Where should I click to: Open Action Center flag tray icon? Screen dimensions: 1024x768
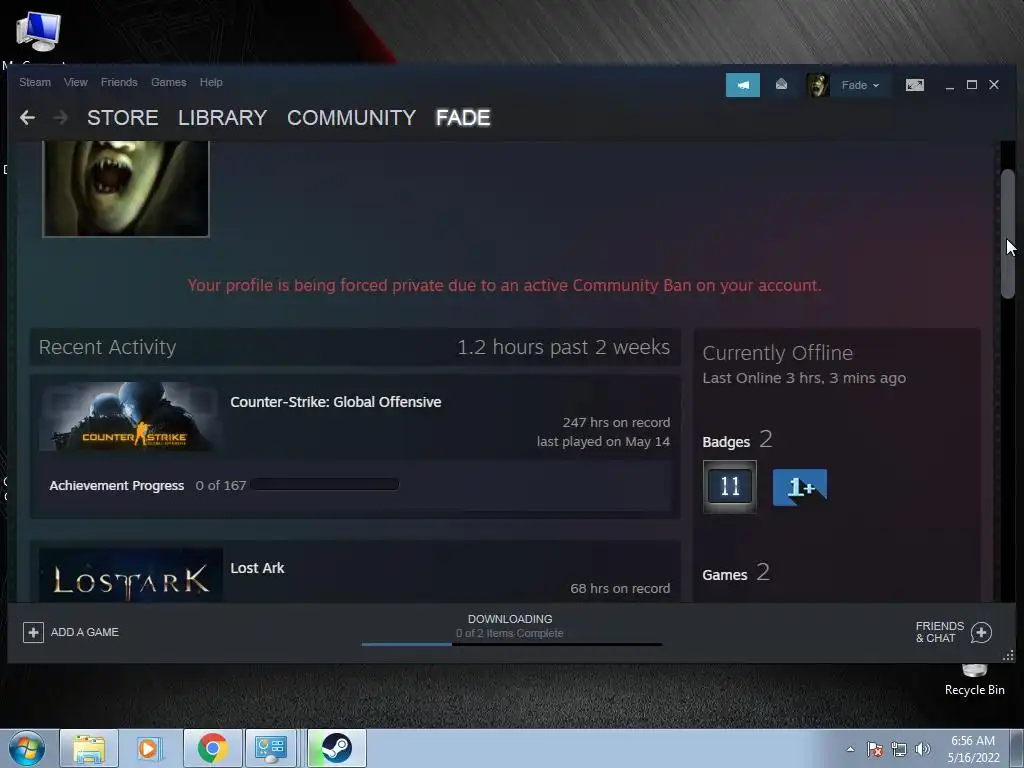tap(875, 749)
